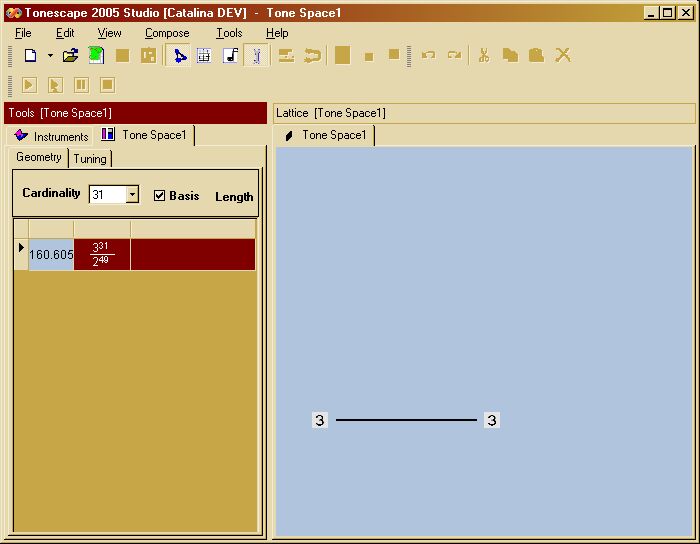This screenshot has height=544, width=700.
Task: Click the Pause button
Action: click(81, 85)
